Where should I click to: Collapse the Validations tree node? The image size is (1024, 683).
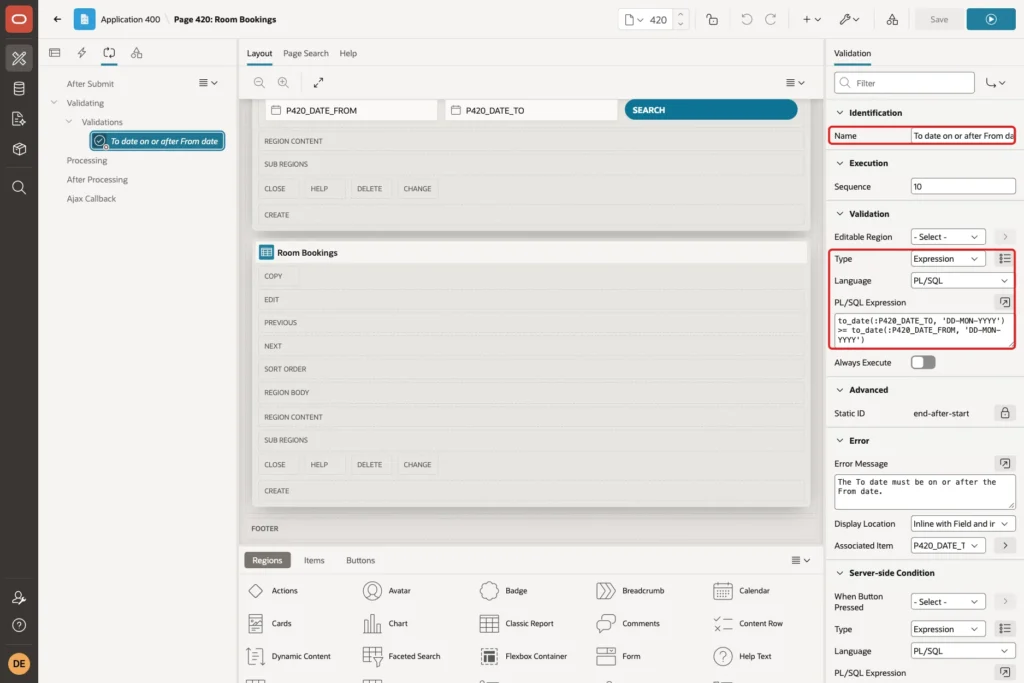(69, 121)
